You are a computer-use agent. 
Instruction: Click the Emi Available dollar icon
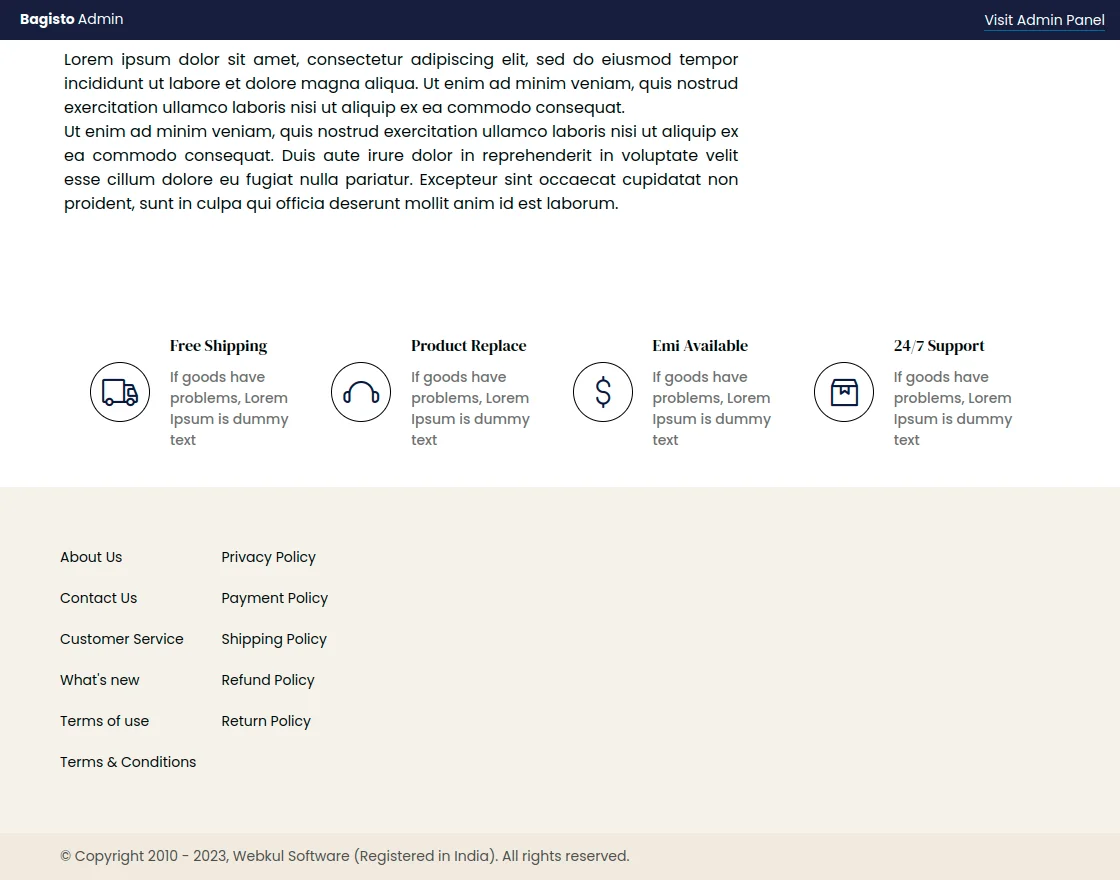[603, 392]
